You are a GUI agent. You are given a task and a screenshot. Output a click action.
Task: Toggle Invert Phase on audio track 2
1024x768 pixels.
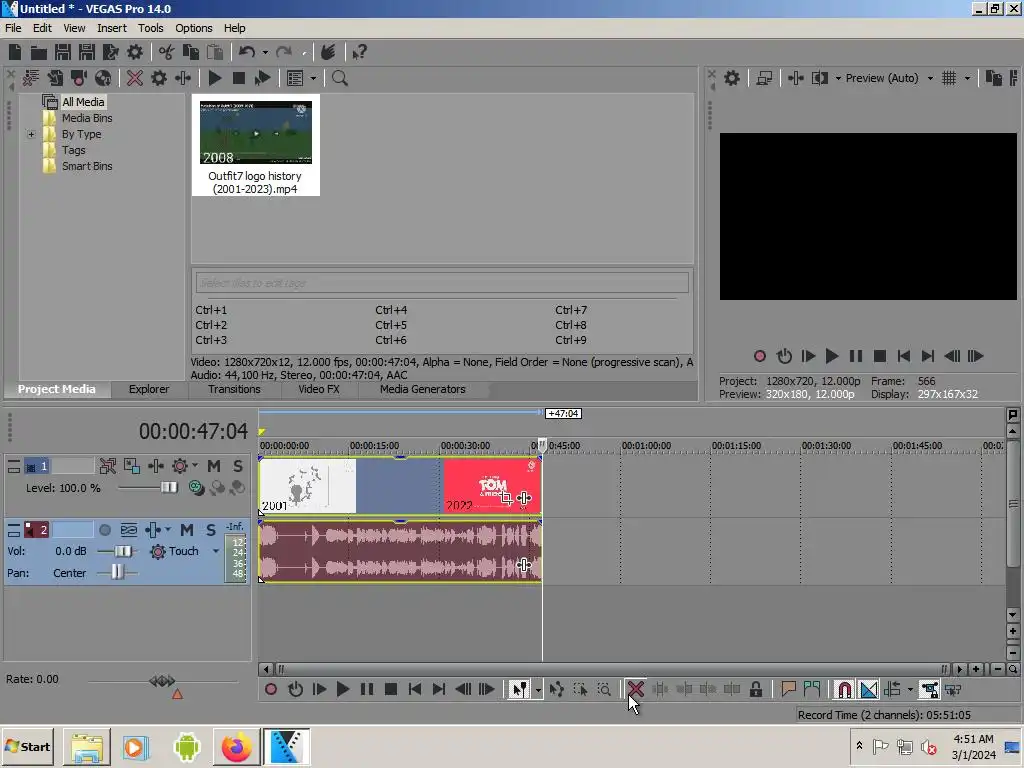pyautogui.click(x=129, y=530)
